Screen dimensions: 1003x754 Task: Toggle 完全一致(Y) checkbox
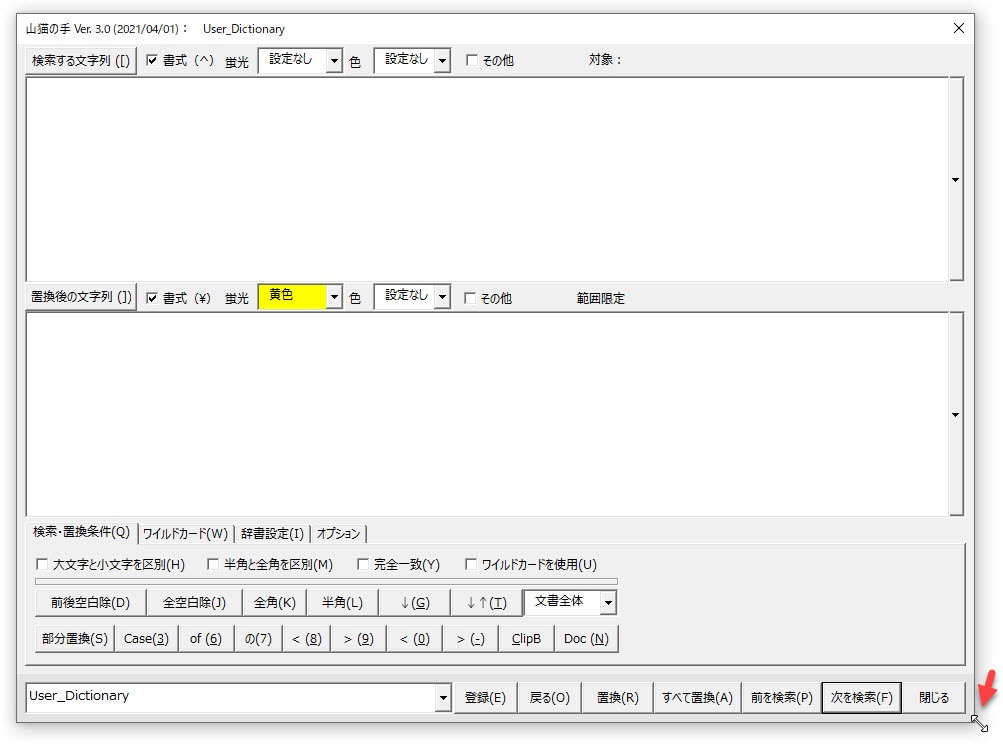(x=363, y=565)
